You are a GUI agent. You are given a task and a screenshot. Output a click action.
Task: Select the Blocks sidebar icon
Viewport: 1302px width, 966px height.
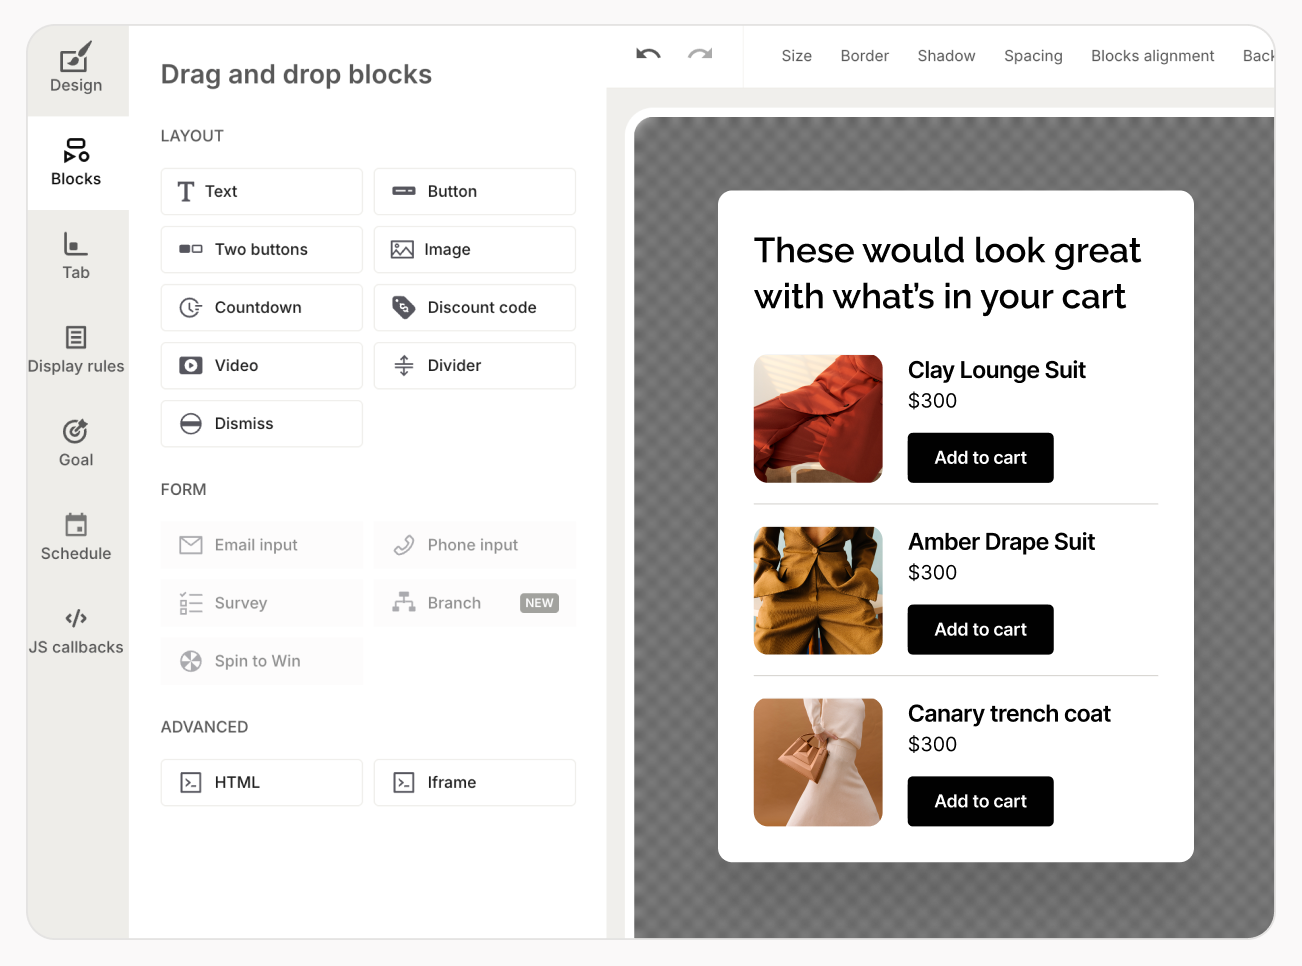76,163
